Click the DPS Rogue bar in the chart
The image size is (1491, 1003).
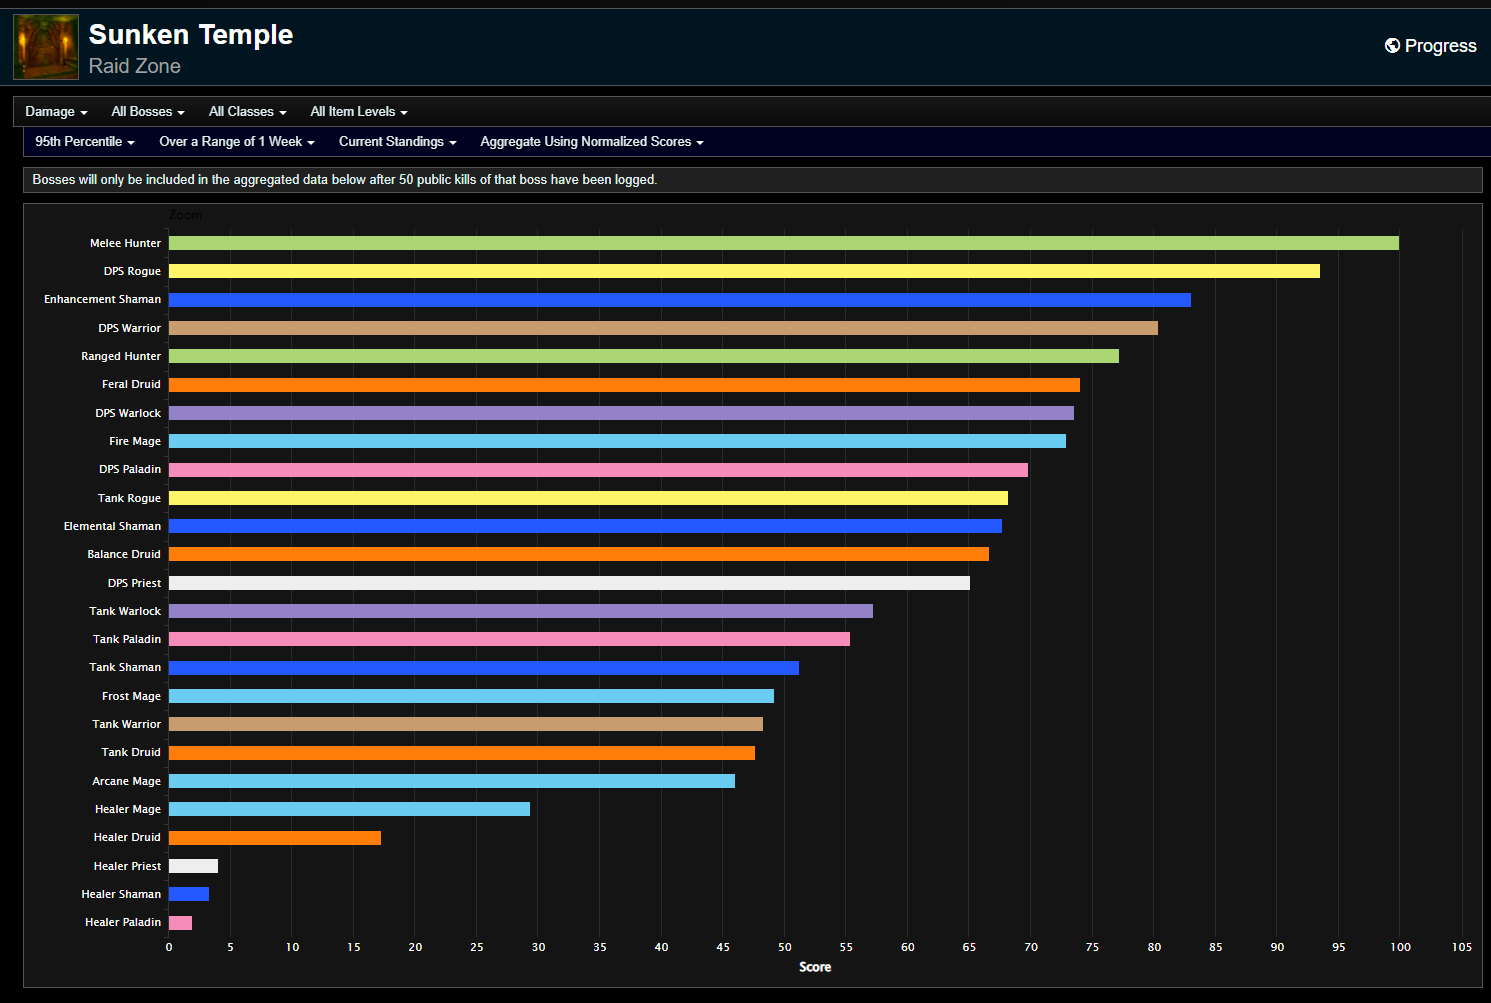click(x=740, y=270)
